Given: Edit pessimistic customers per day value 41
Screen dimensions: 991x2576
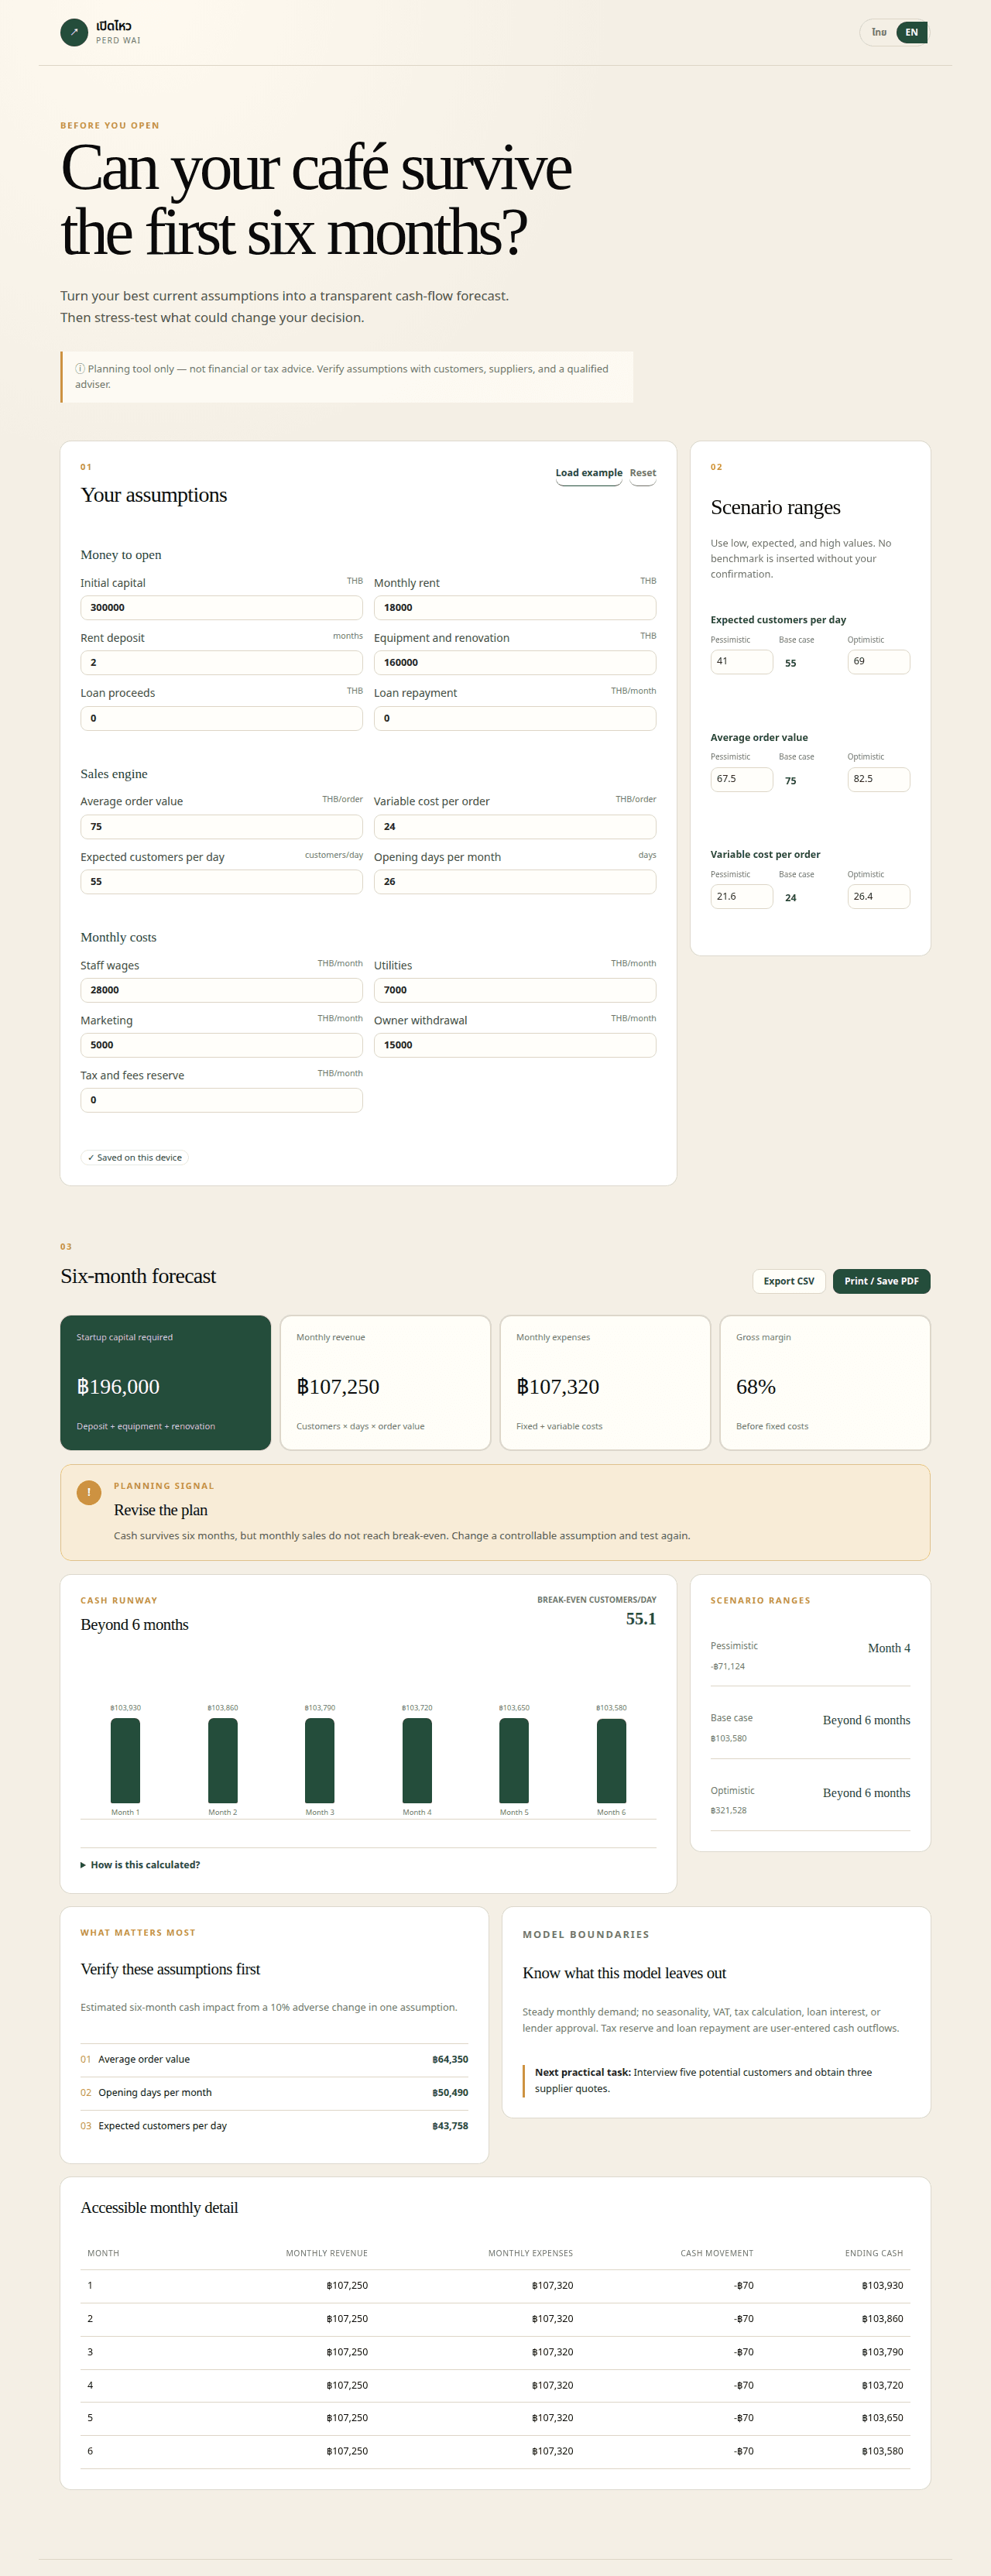Looking at the screenshot, I should (742, 661).
